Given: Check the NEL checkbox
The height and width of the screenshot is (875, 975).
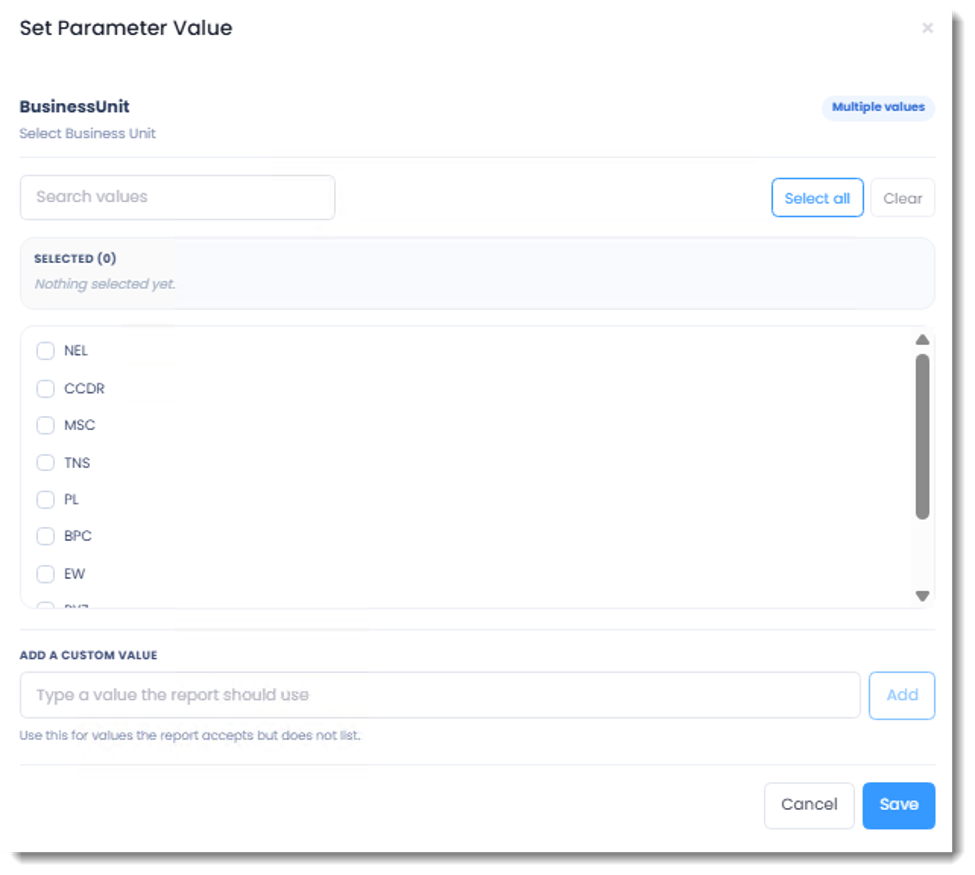Looking at the screenshot, I should coord(45,351).
